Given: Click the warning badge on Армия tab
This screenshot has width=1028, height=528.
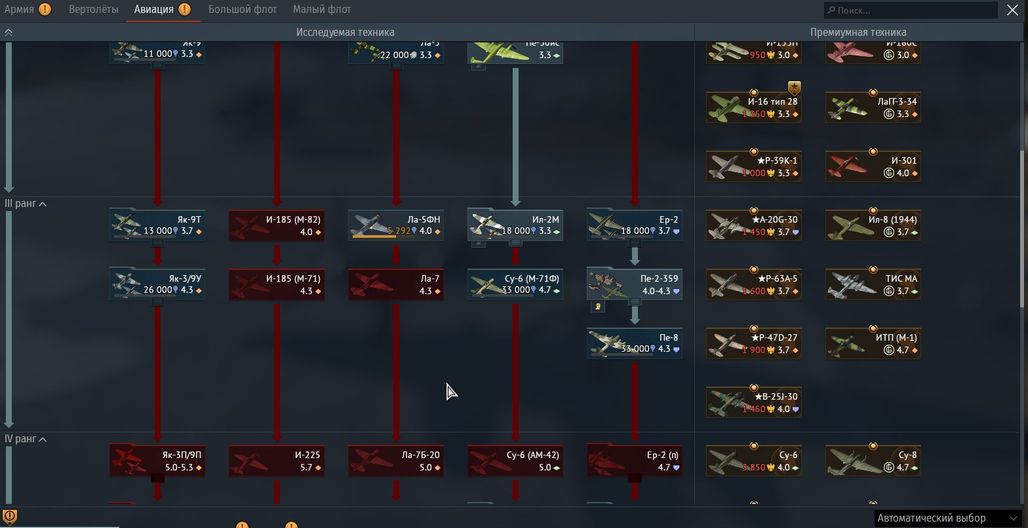Looking at the screenshot, I should pos(45,9).
